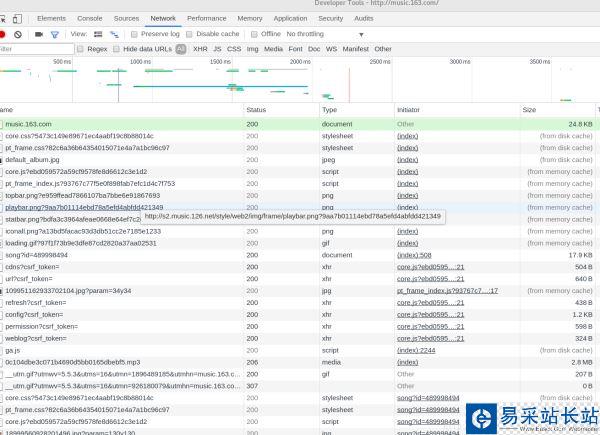The width and height of the screenshot is (600, 435).
Task: Open the Audits tab
Action: click(x=364, y=18)
